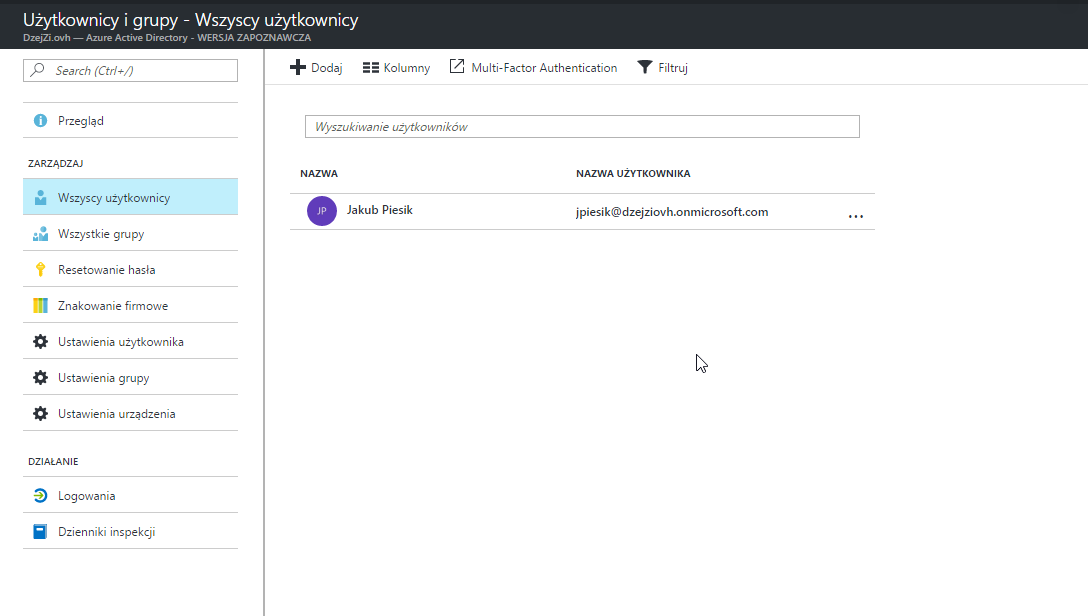Click the Przegląd info icon
The image size is (1088, 616).
(x=40, y=121)
